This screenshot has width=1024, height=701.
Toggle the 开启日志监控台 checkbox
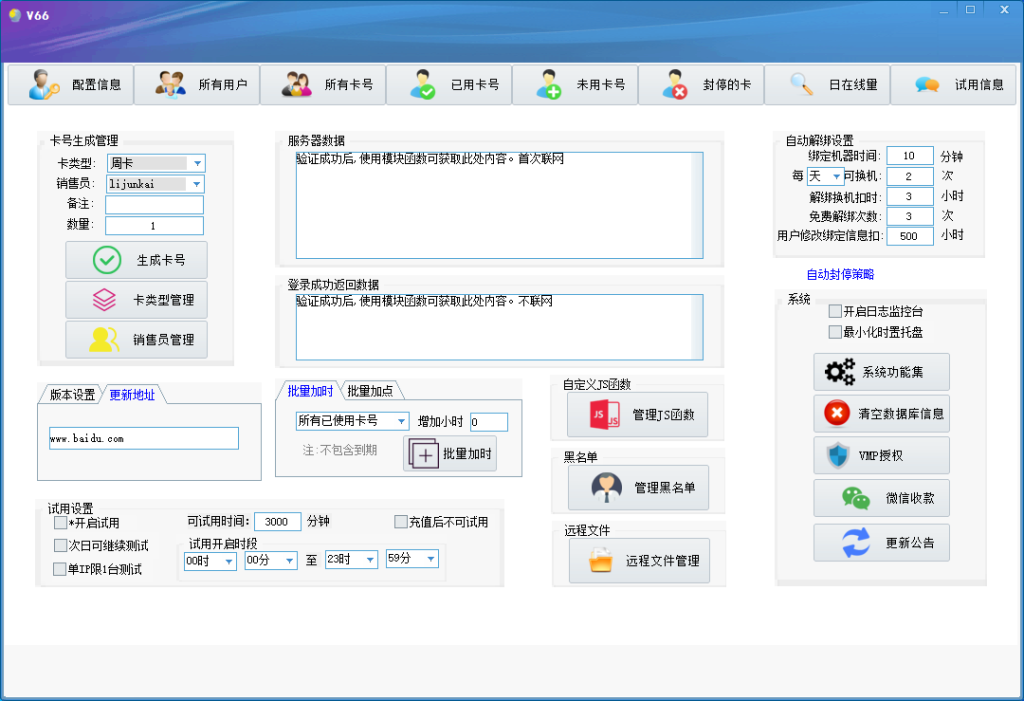pyautogui.click(x=835, y=312)
